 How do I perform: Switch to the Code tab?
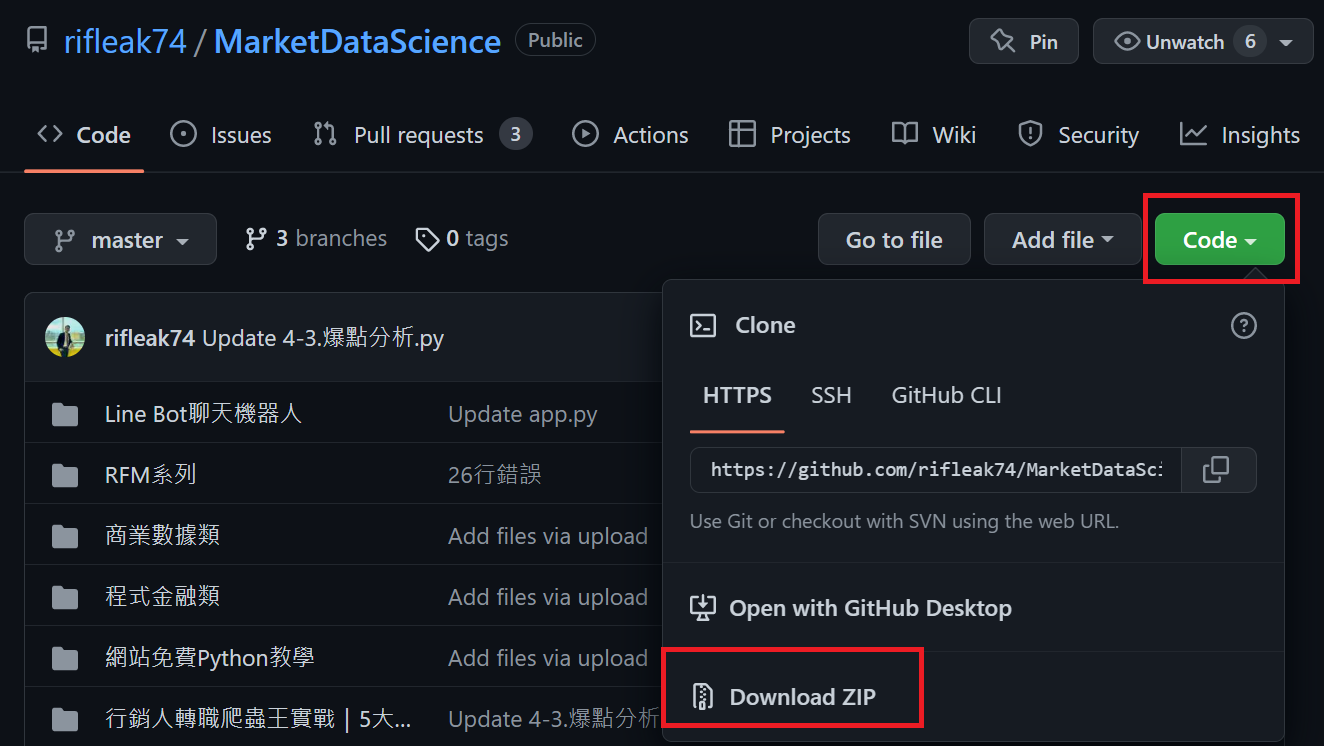[84, 135]
